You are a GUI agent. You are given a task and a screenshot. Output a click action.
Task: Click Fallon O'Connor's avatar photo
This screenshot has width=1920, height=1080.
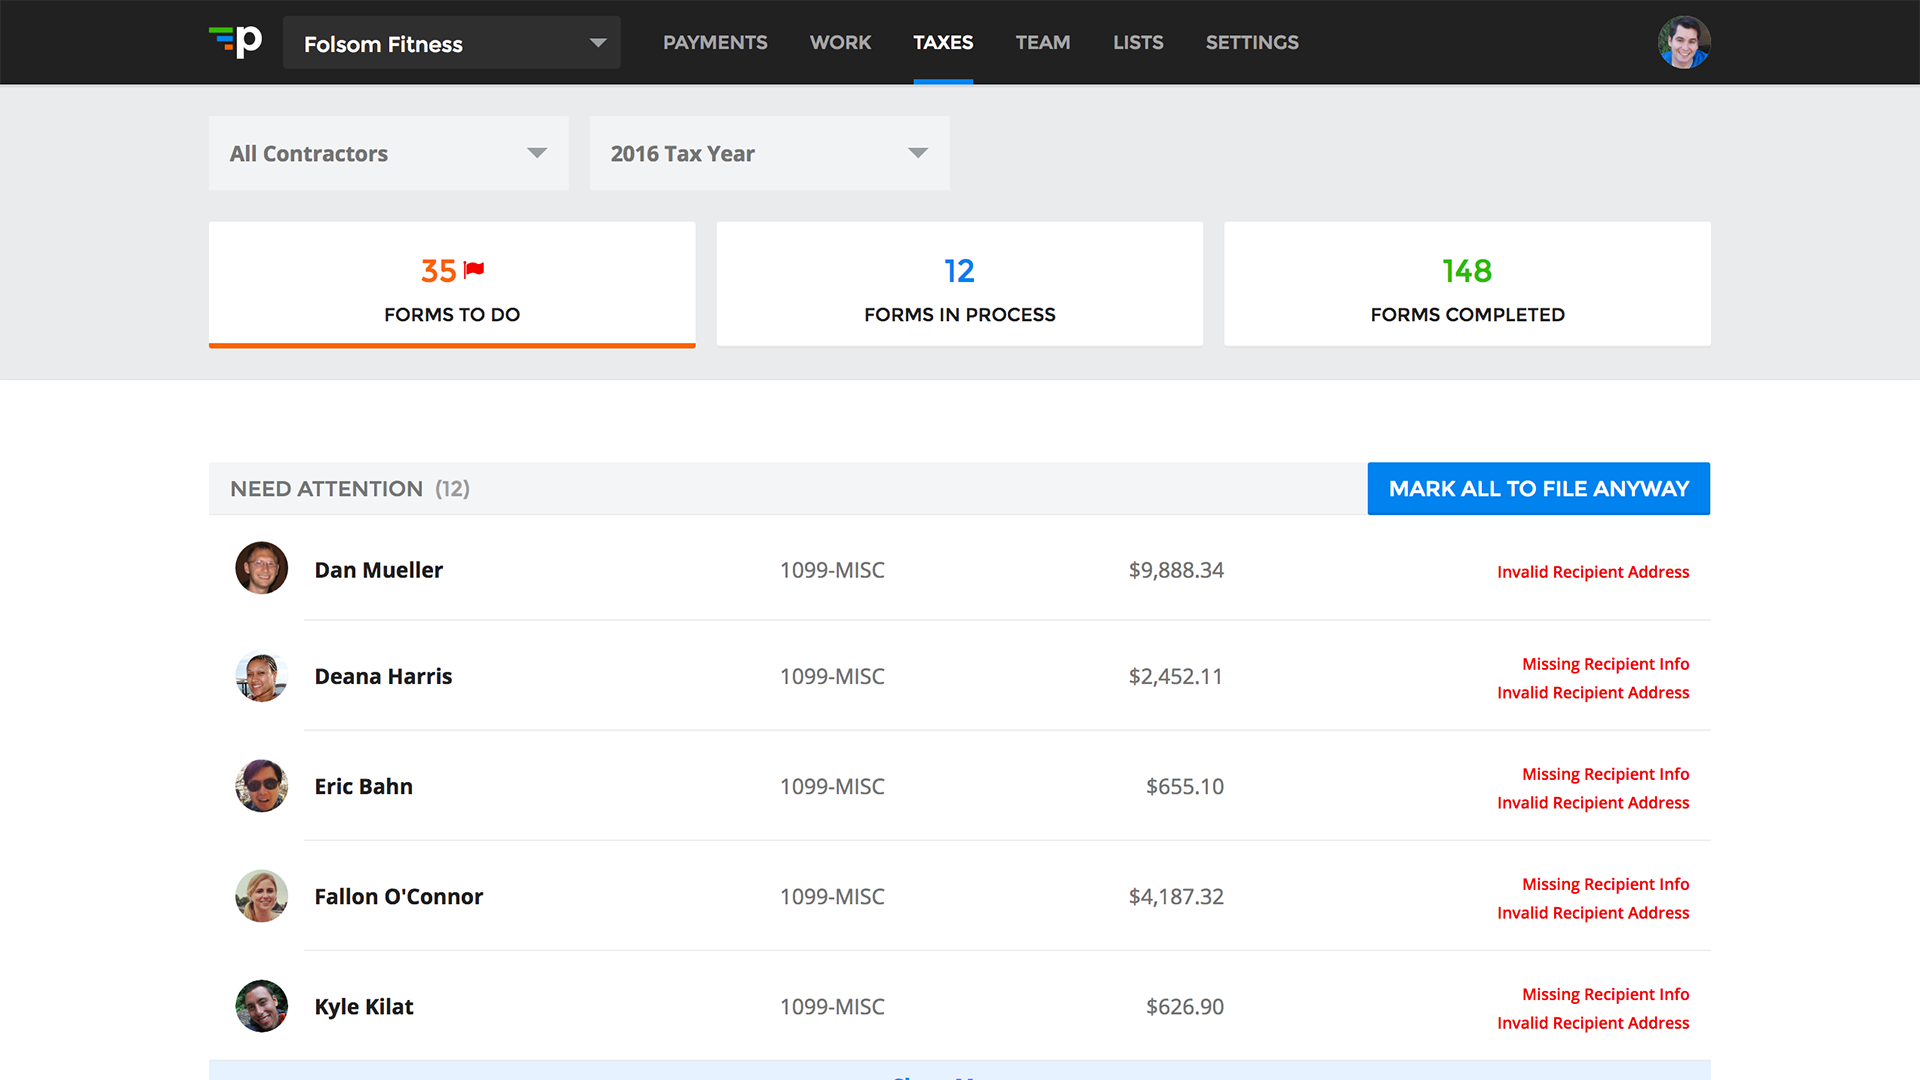[261, 896]
